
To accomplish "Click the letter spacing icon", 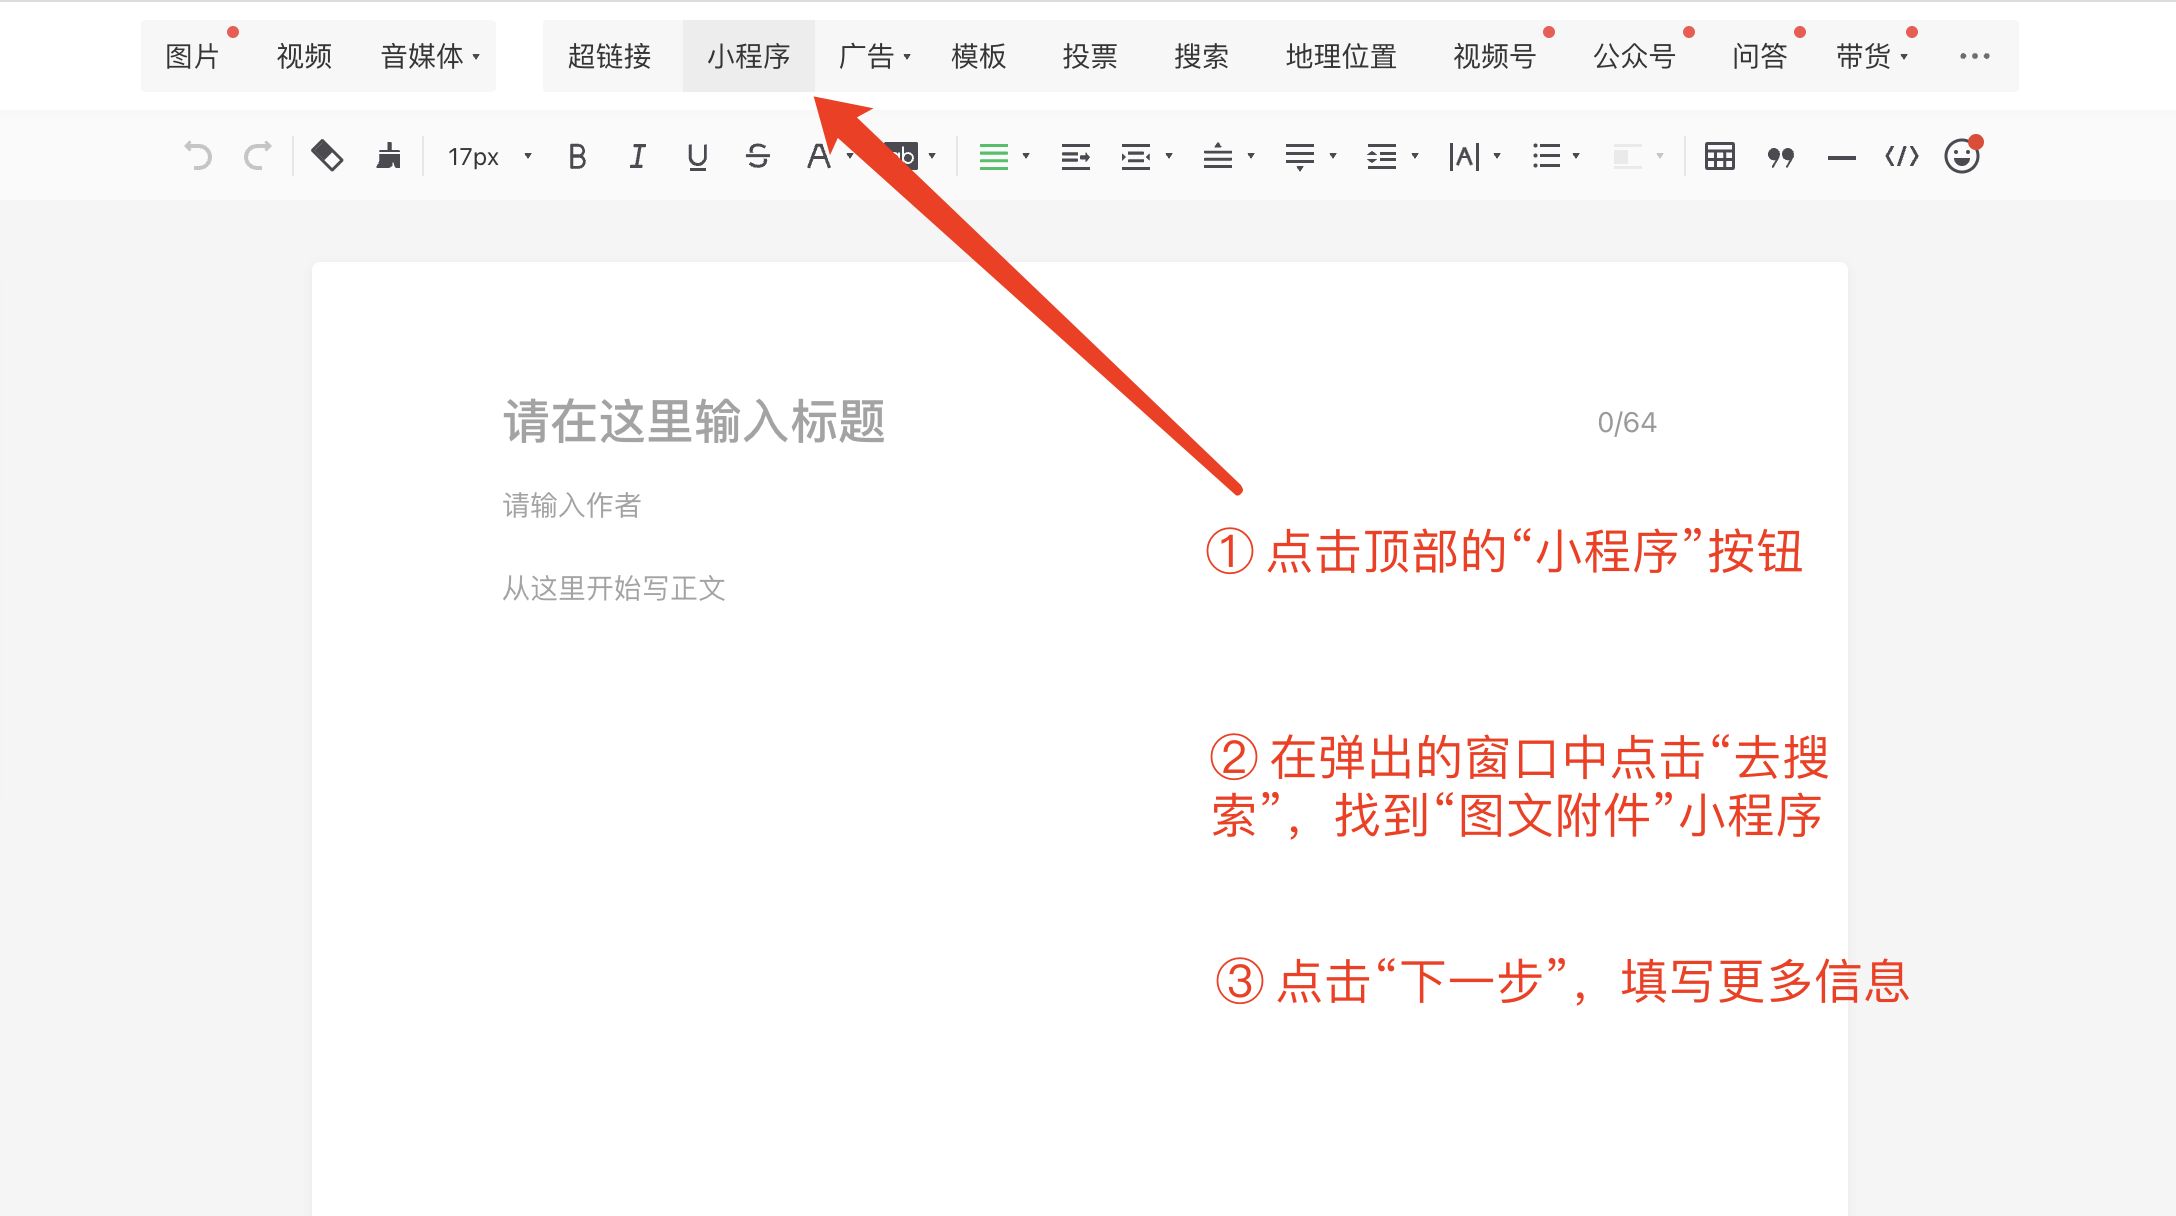I will pos(1464,157).
